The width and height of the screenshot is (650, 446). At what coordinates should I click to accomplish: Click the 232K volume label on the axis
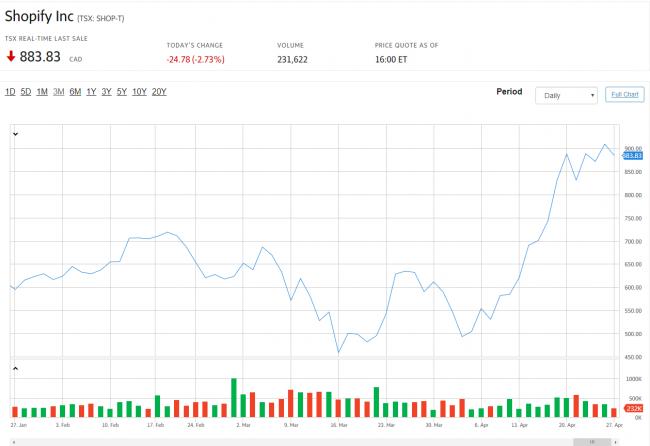point(633,408)
